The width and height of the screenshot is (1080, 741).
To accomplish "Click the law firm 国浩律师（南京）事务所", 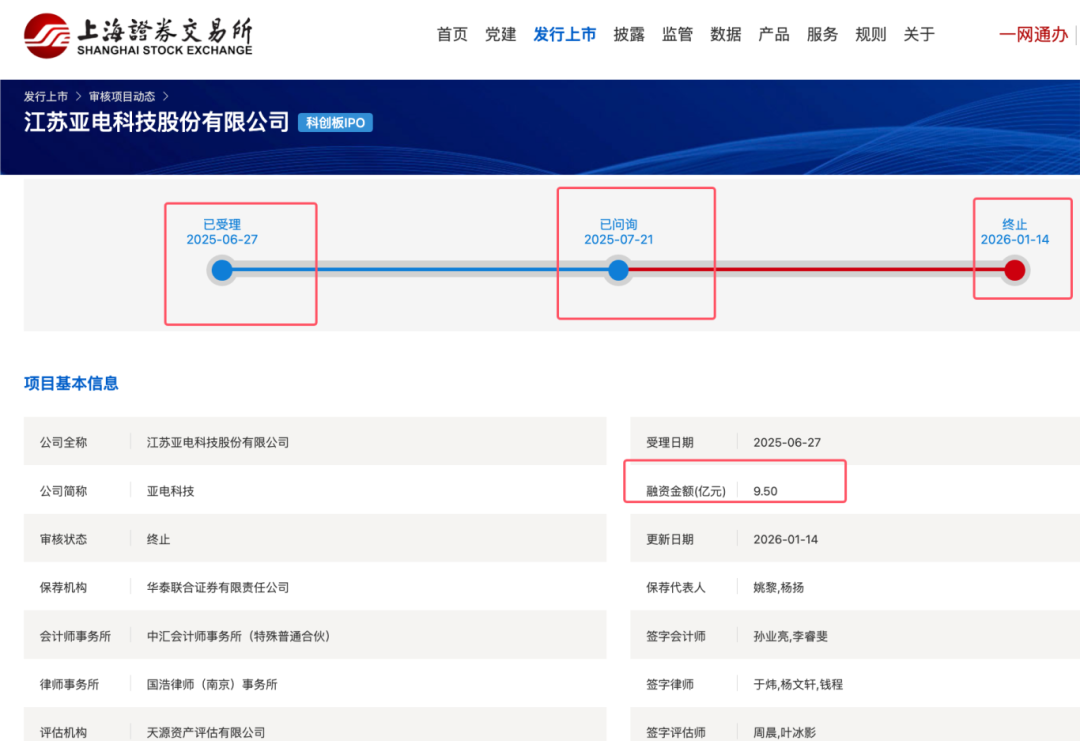I will tap(211, 685).
